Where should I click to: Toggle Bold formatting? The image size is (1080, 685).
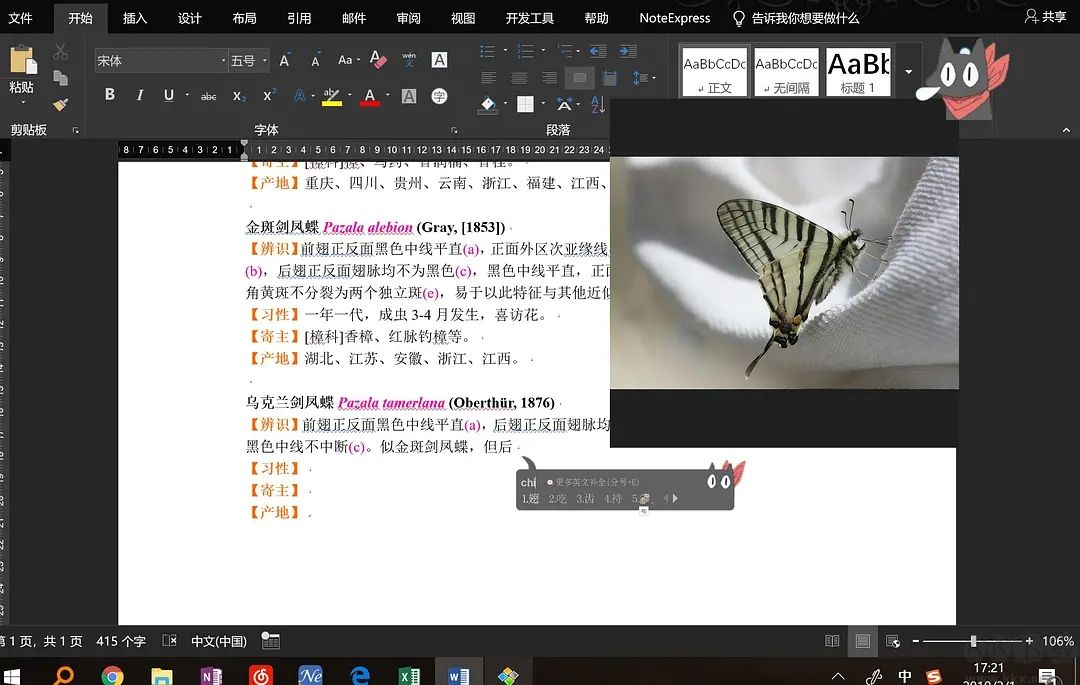(110, 96)
